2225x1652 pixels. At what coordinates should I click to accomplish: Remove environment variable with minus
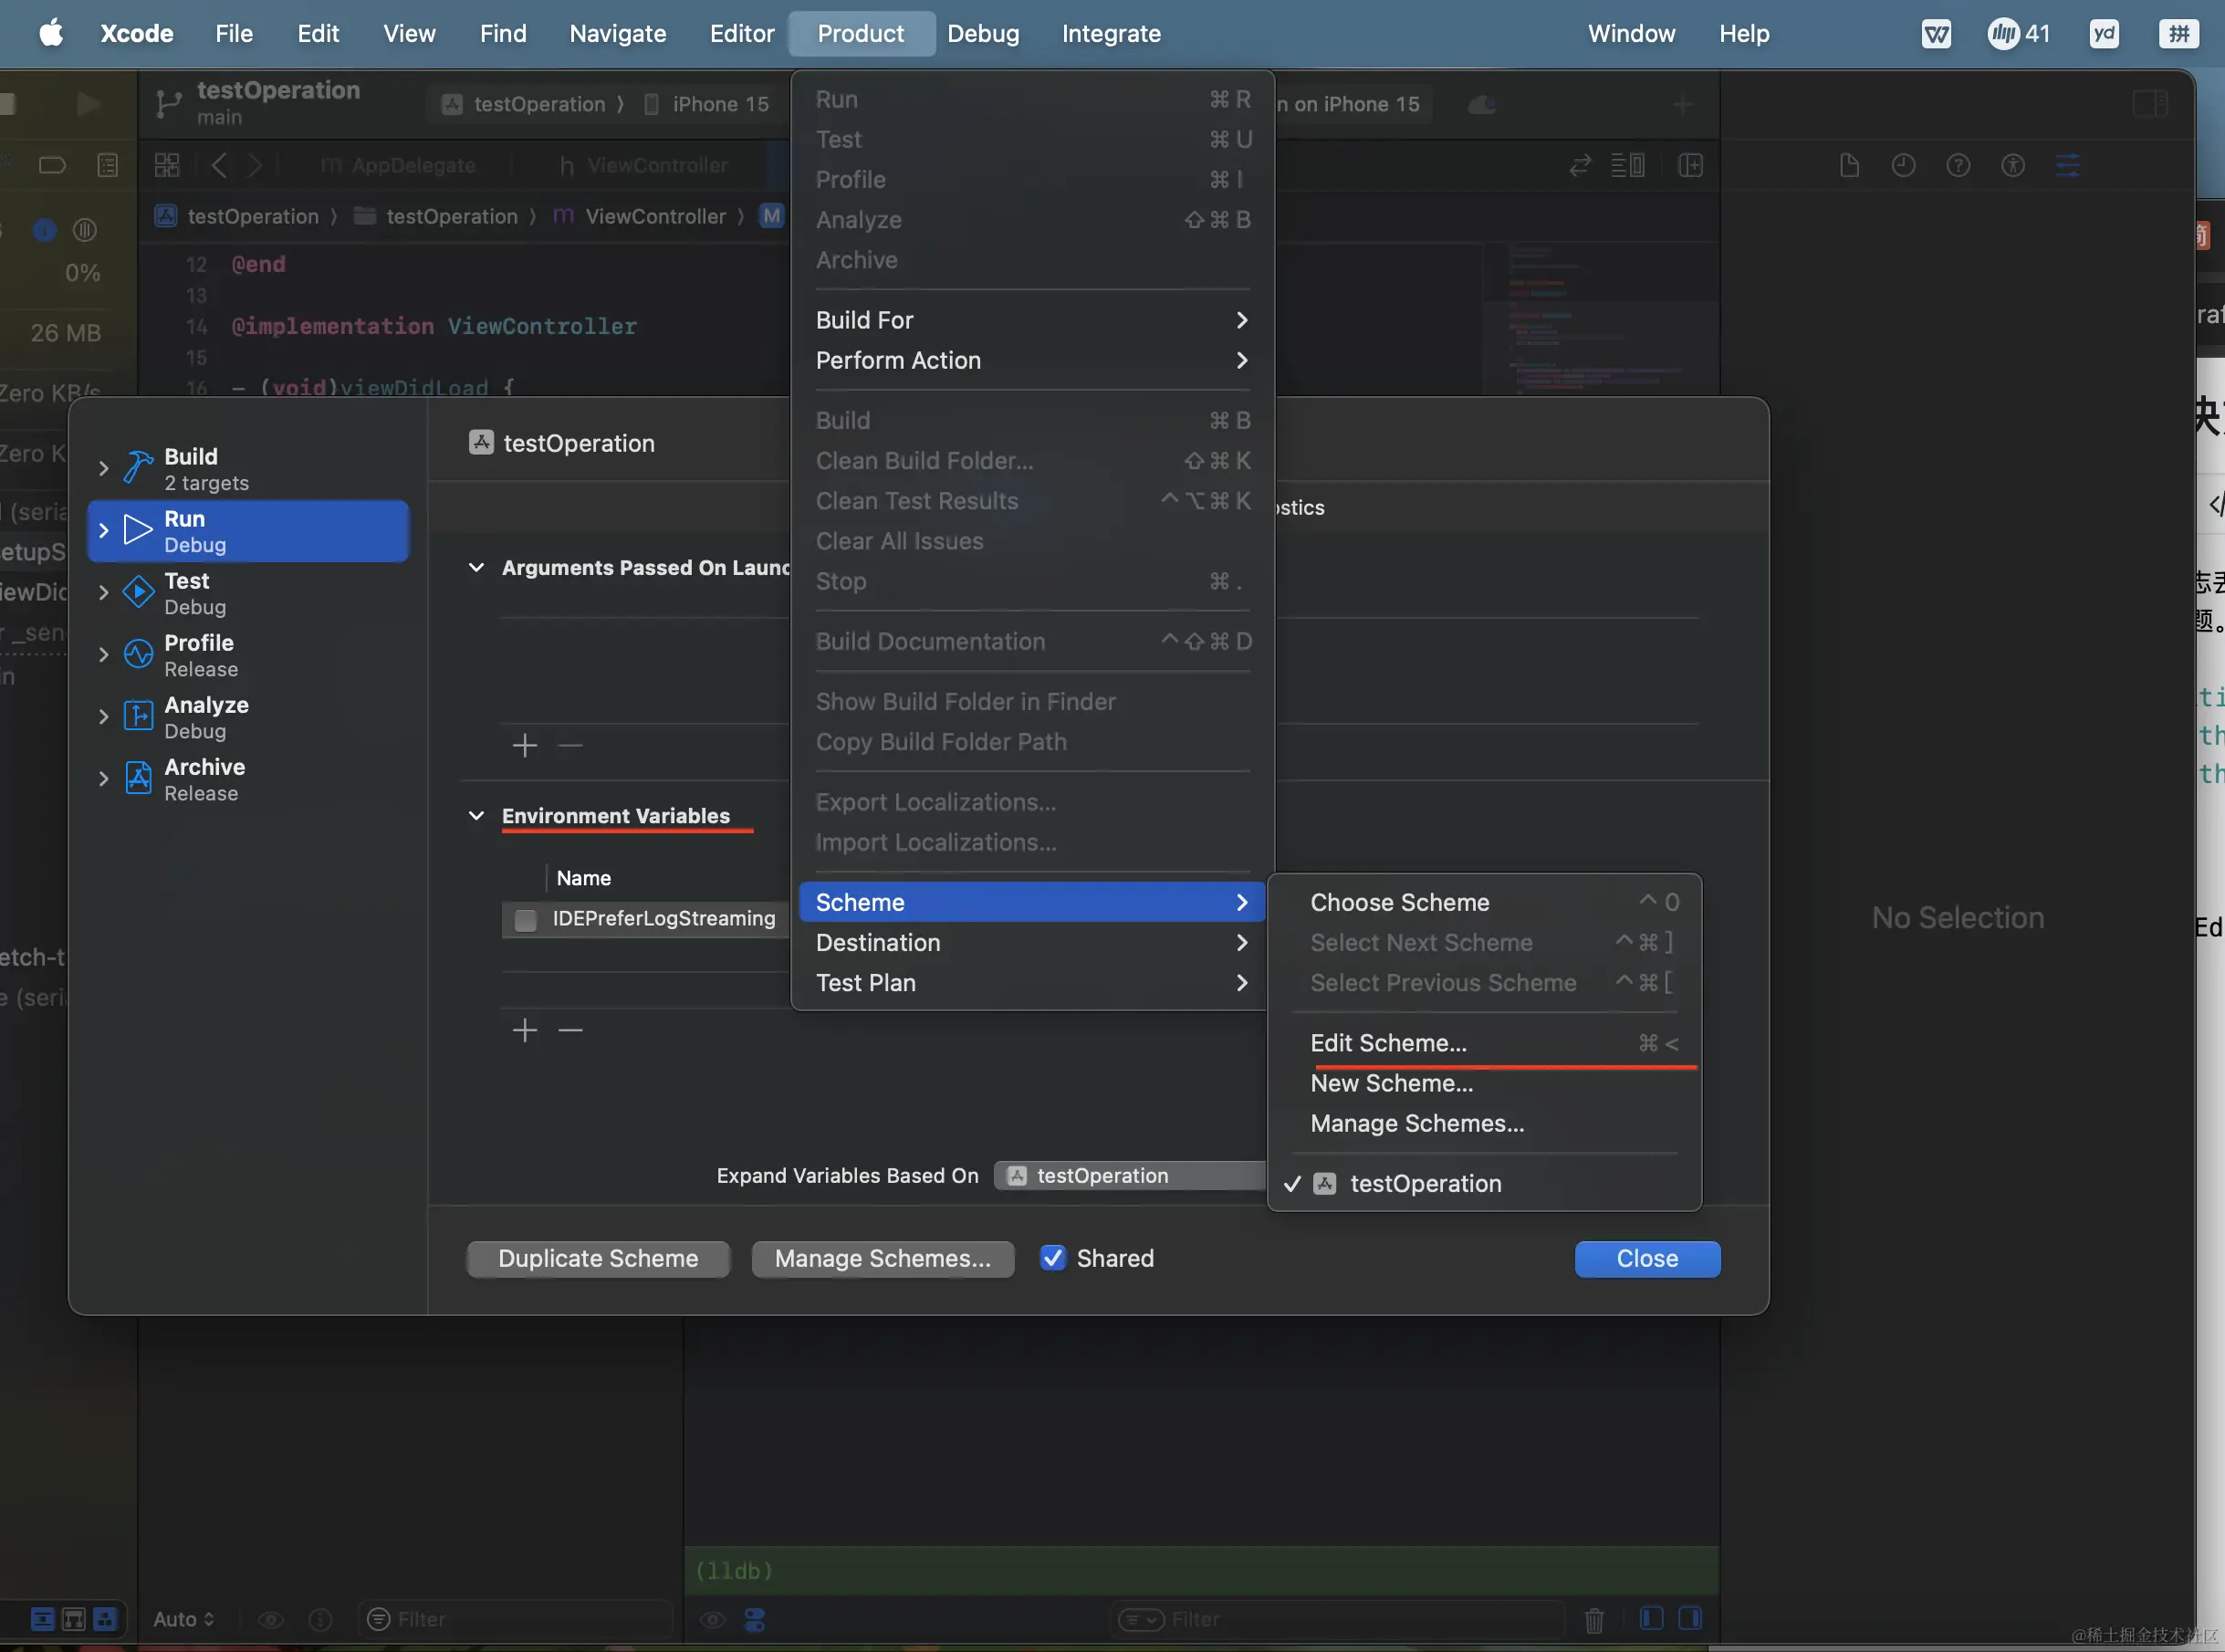point(570,1030)
